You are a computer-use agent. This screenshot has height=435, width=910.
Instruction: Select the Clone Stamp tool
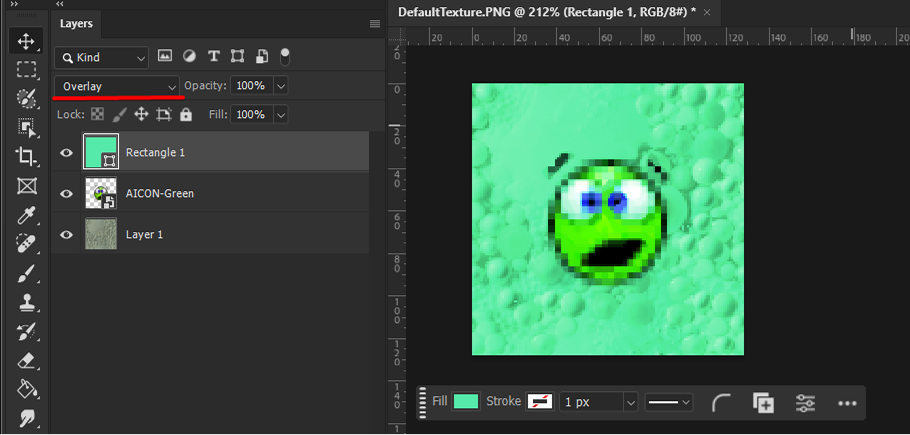[x=26, y=302]
